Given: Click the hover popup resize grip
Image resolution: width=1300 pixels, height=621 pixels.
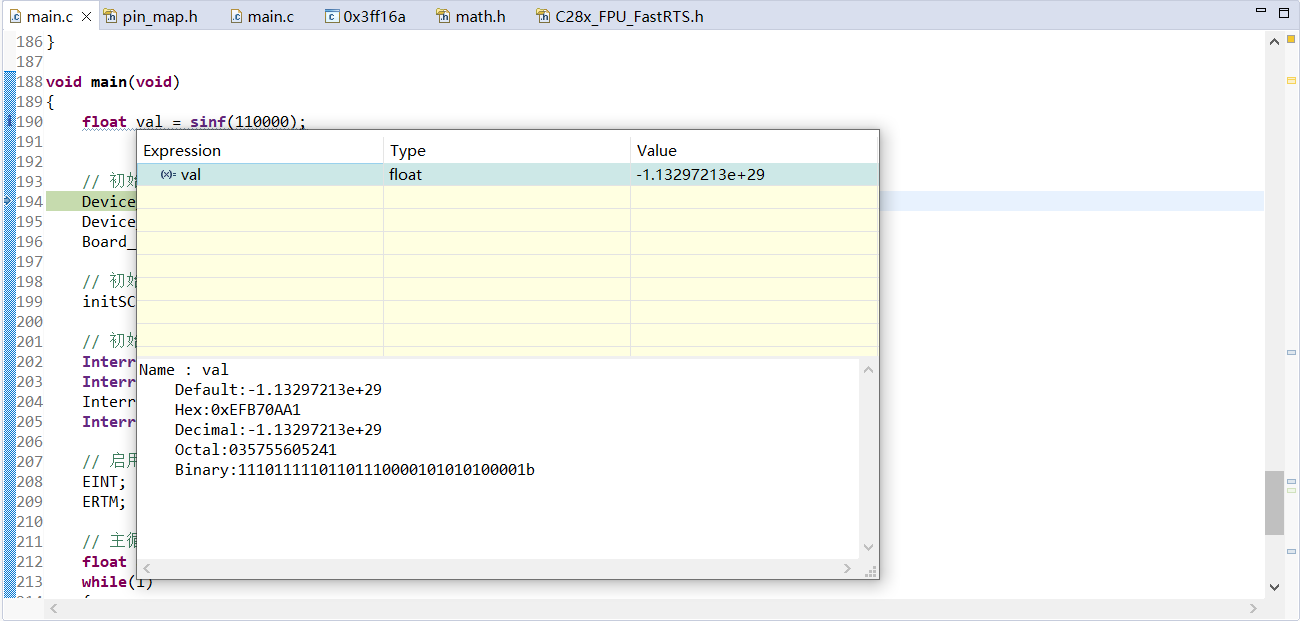Looking at the screenshot, I should coord(871,571).
